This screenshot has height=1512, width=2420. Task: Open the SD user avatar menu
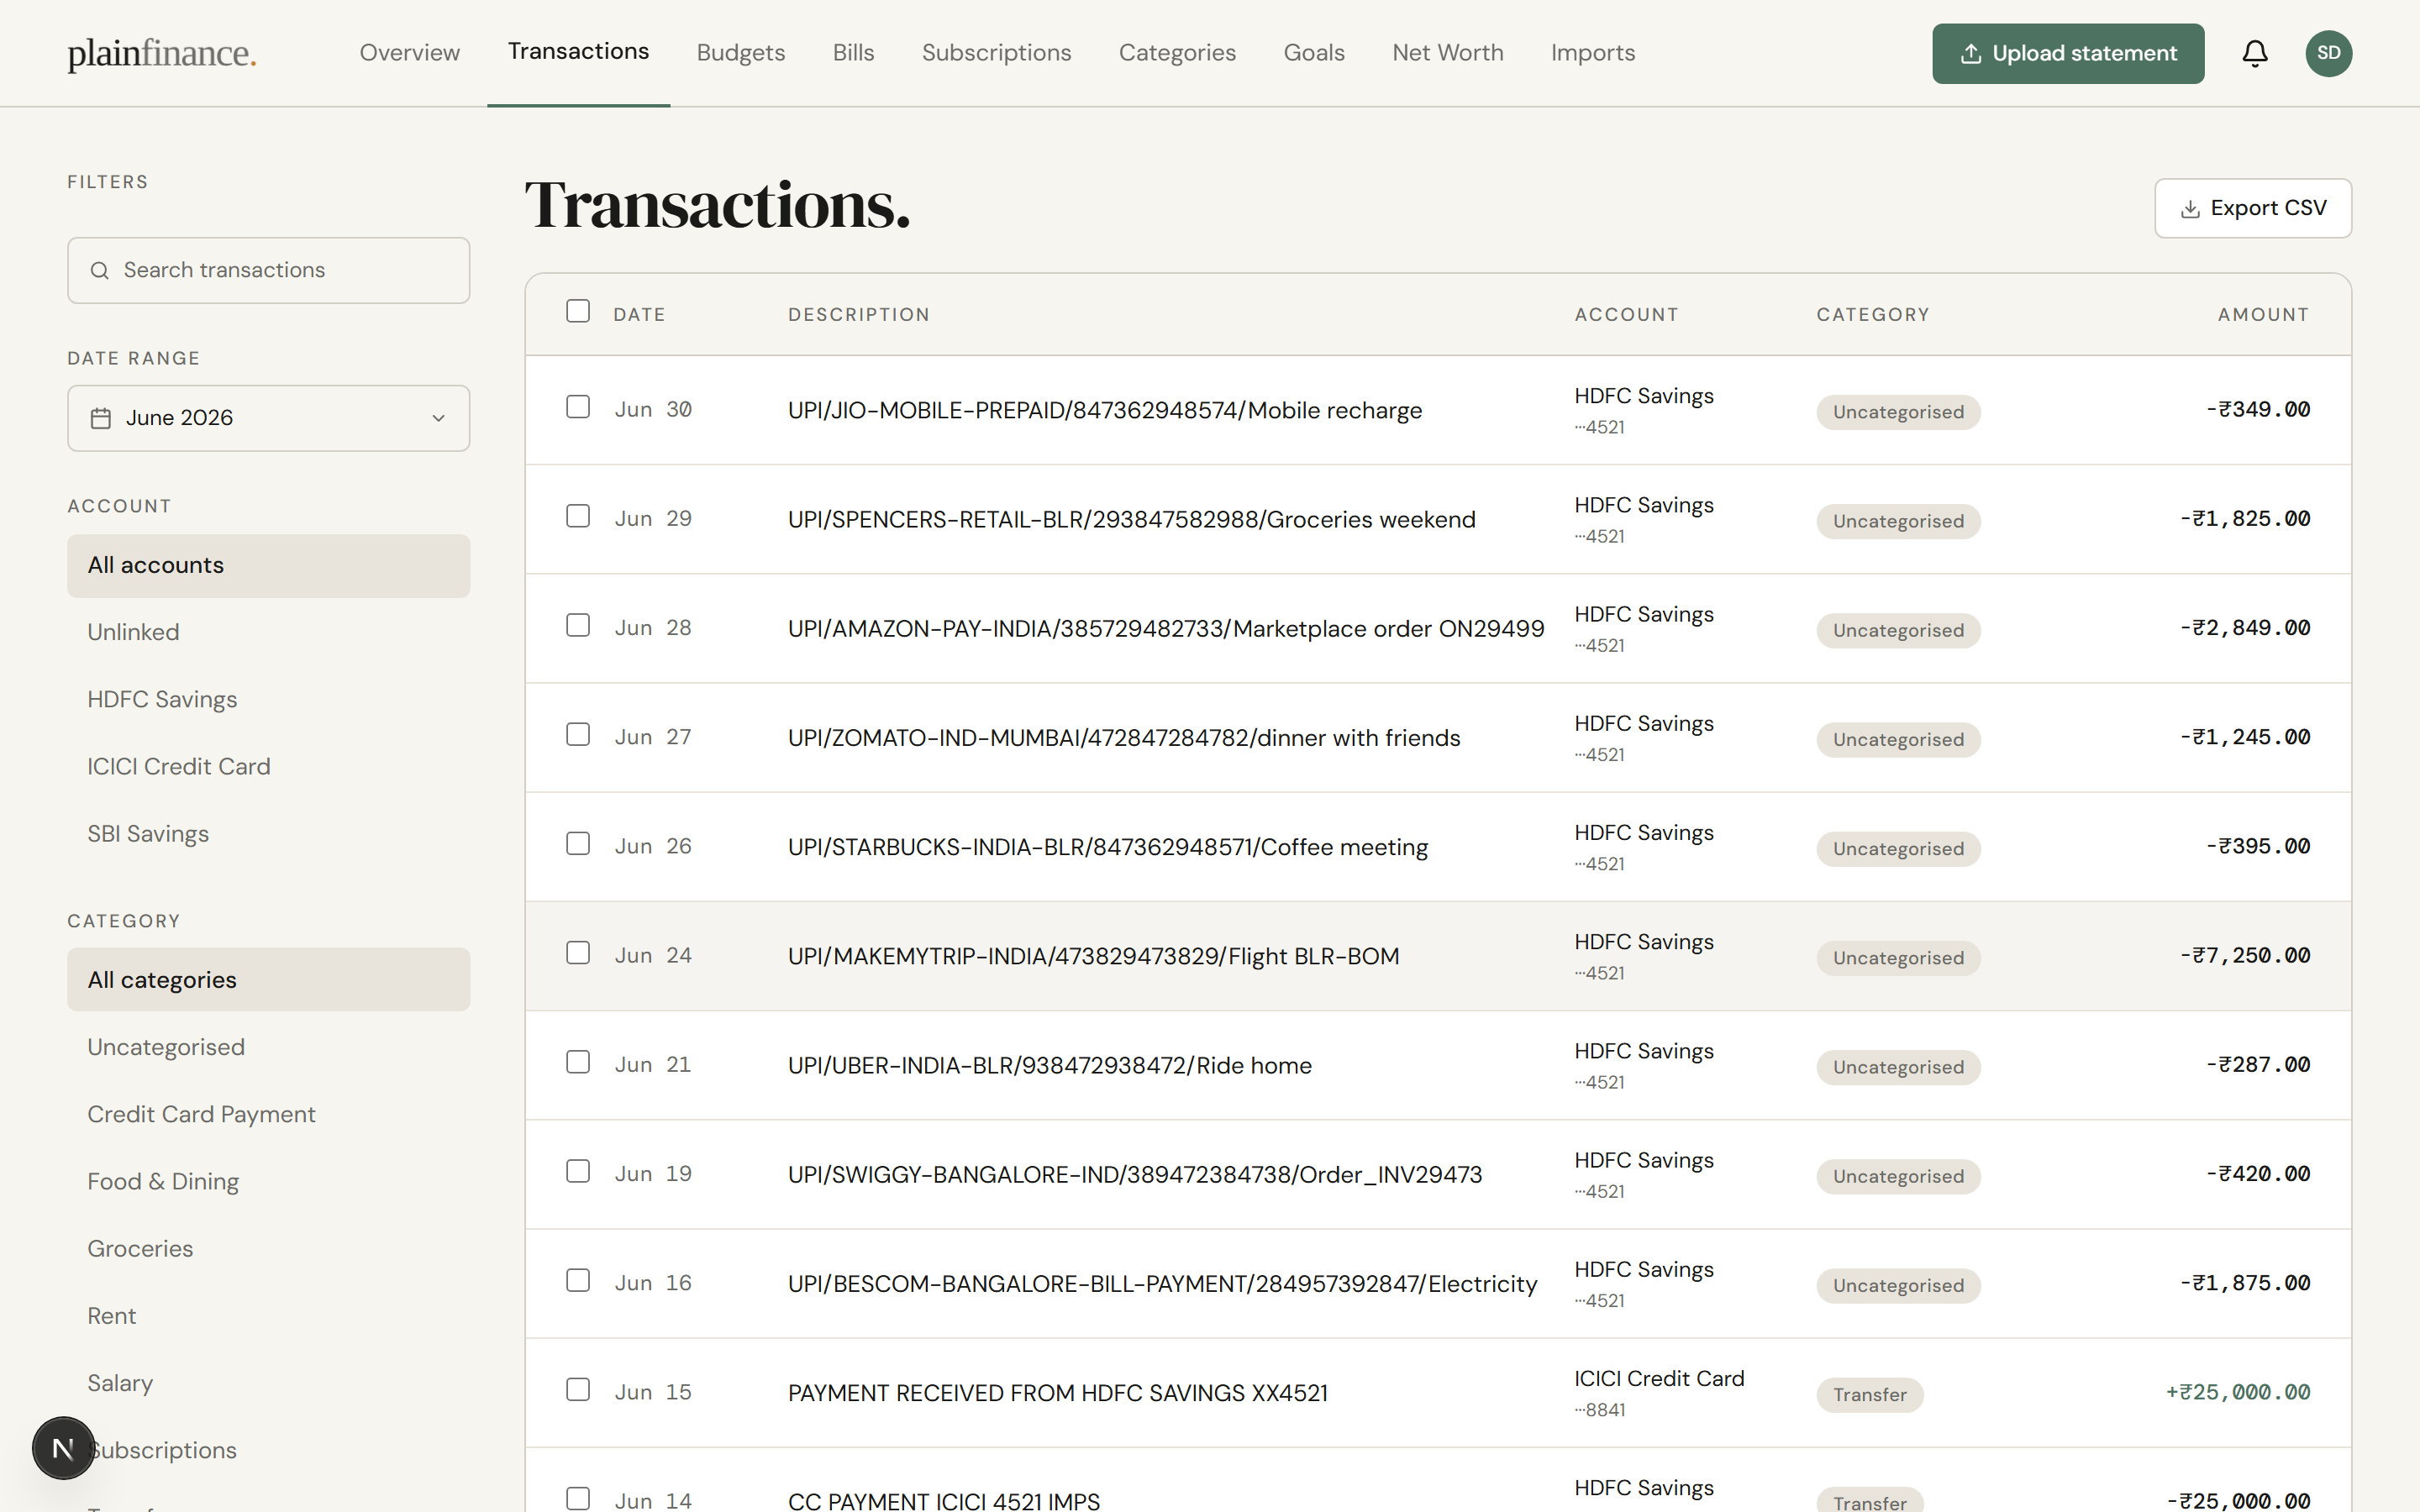coord(2328,53)
